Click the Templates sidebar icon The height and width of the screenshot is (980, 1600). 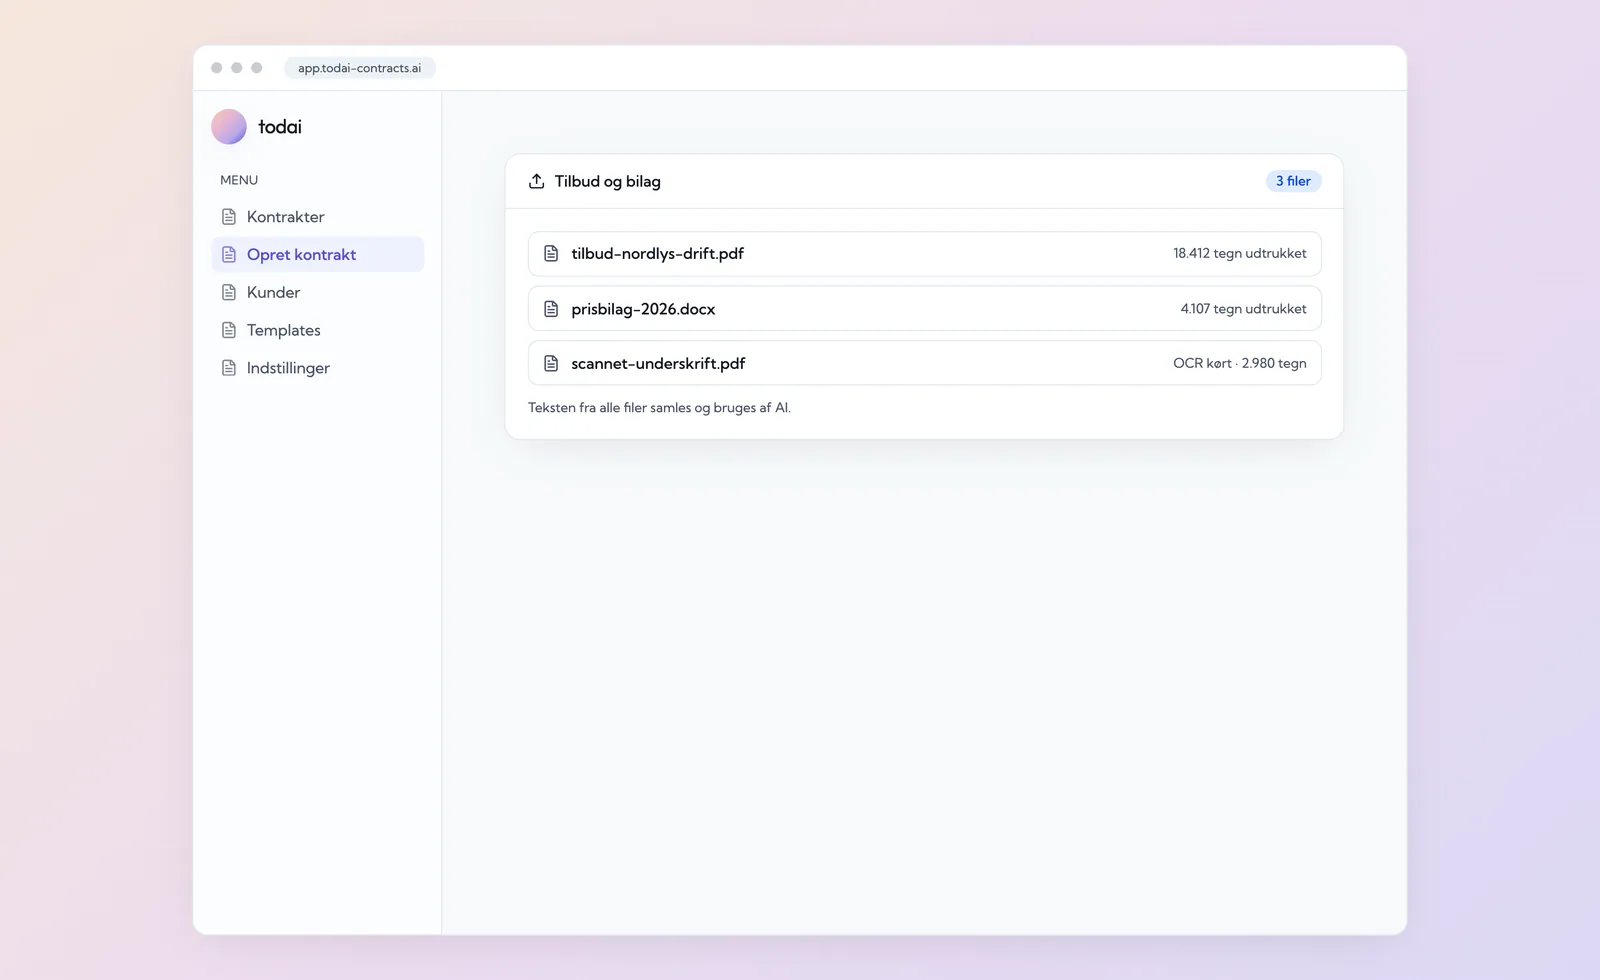click(x=229, y=330)
